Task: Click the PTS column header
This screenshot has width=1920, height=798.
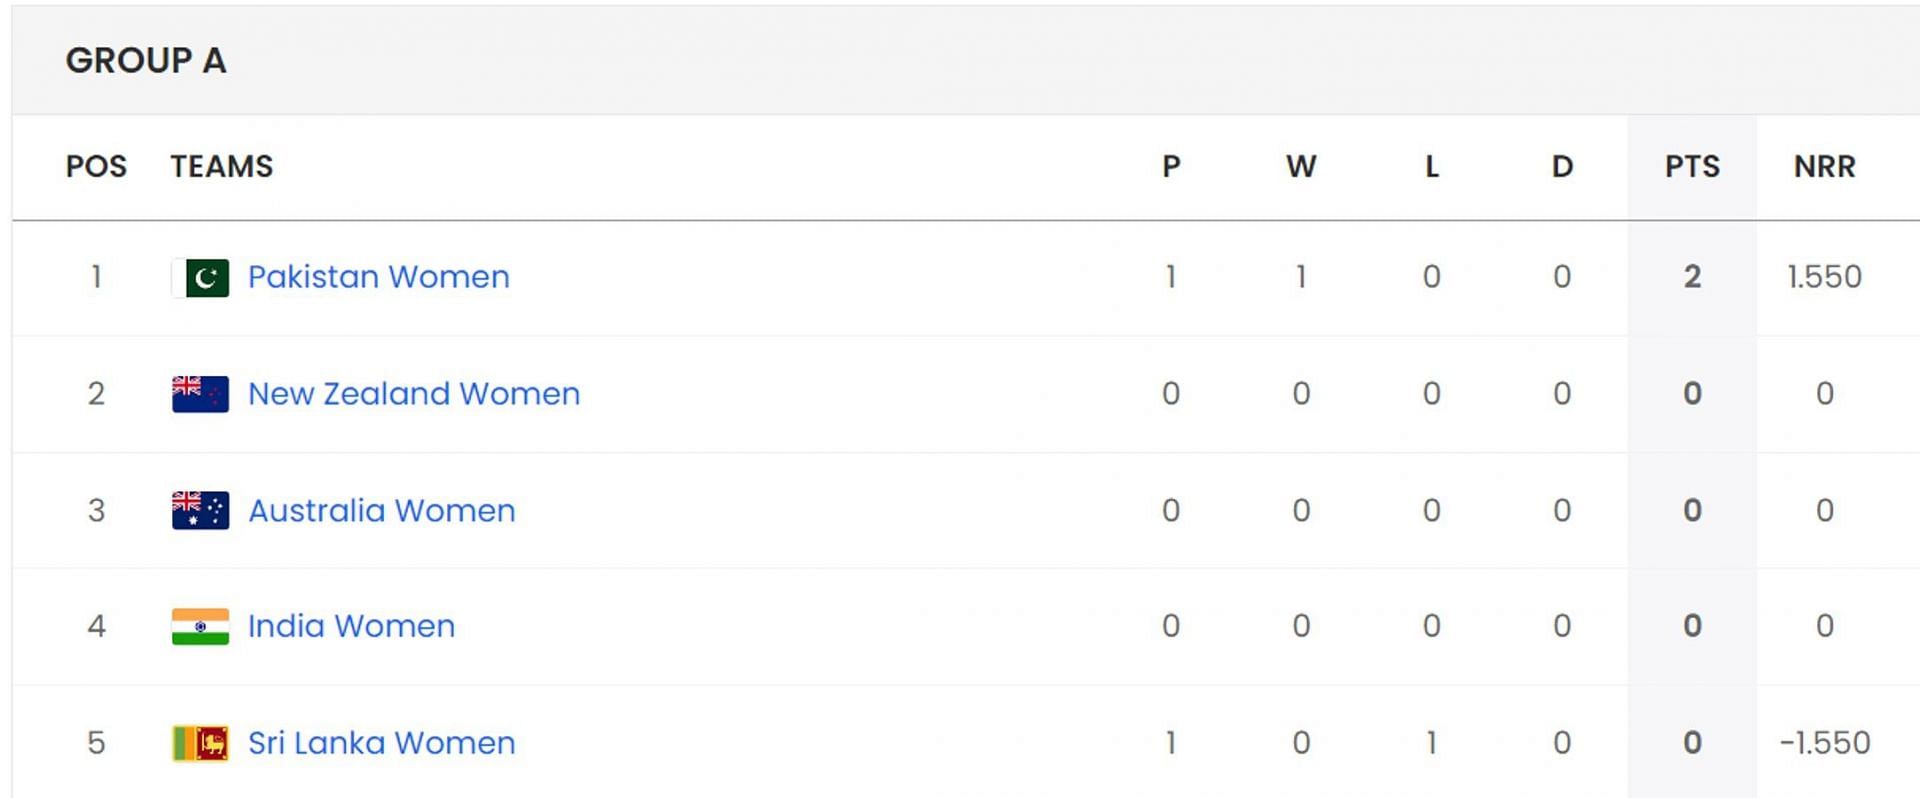Action: tap(1692, 166)
